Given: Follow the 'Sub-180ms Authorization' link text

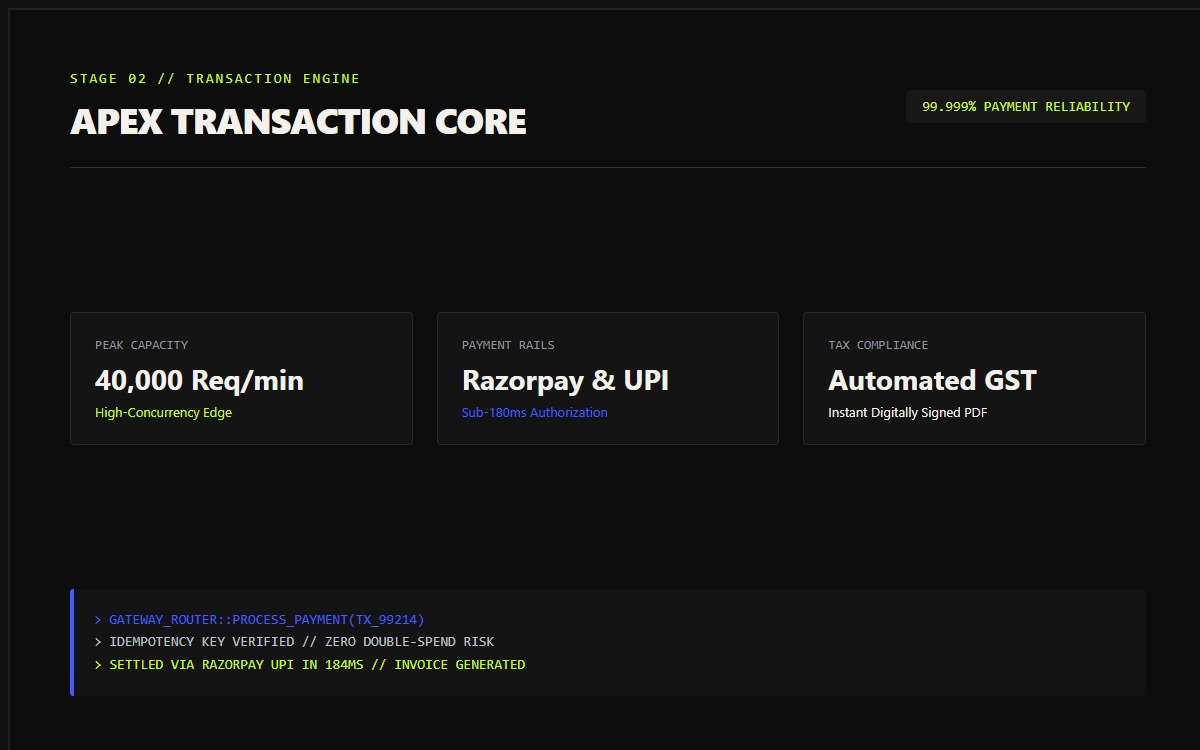Looking at the screenshot, I should point(534,413).
